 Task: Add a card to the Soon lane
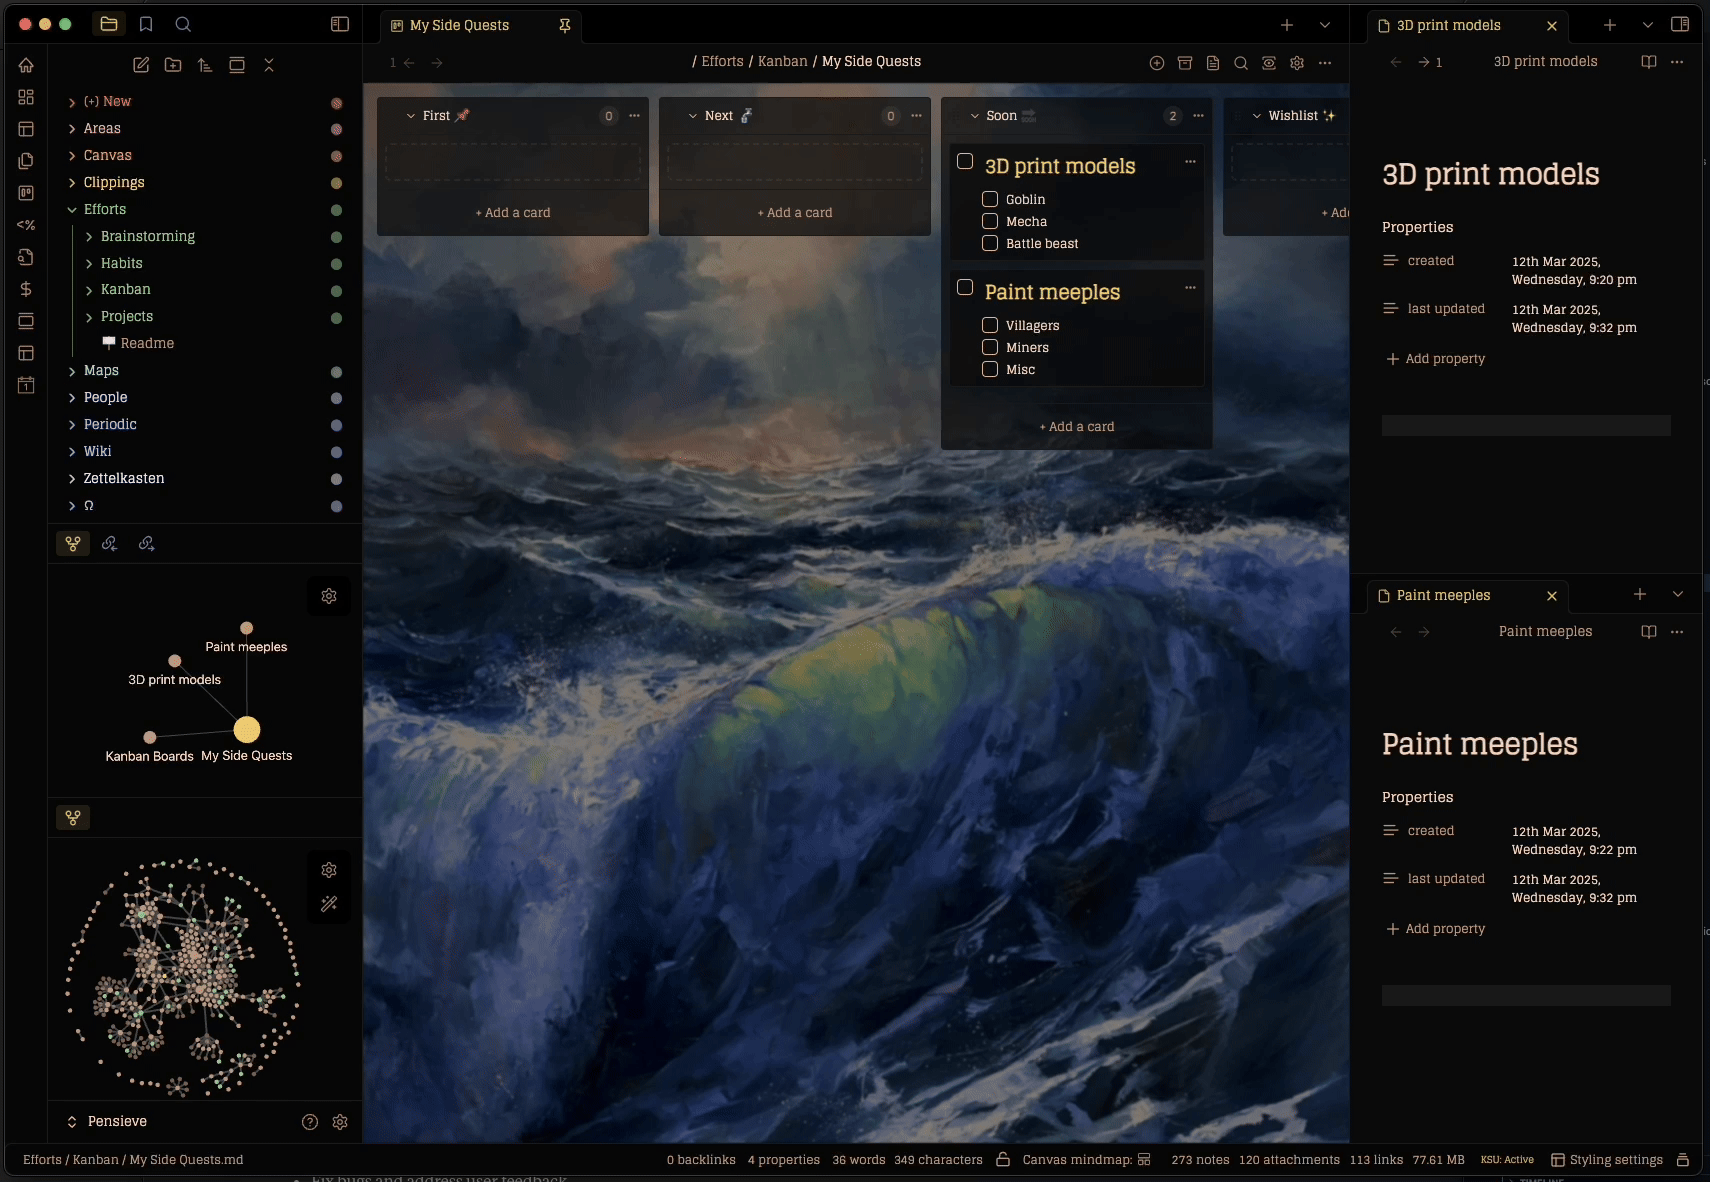point(1077,427)
